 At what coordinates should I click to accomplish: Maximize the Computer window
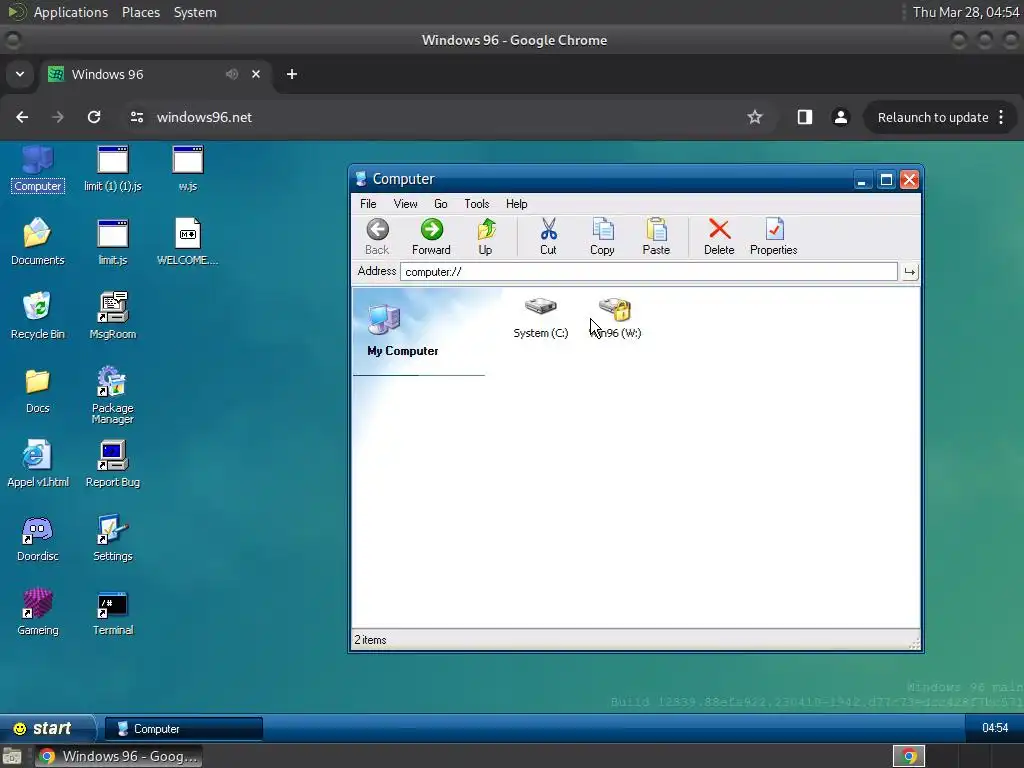click(886, 180)
